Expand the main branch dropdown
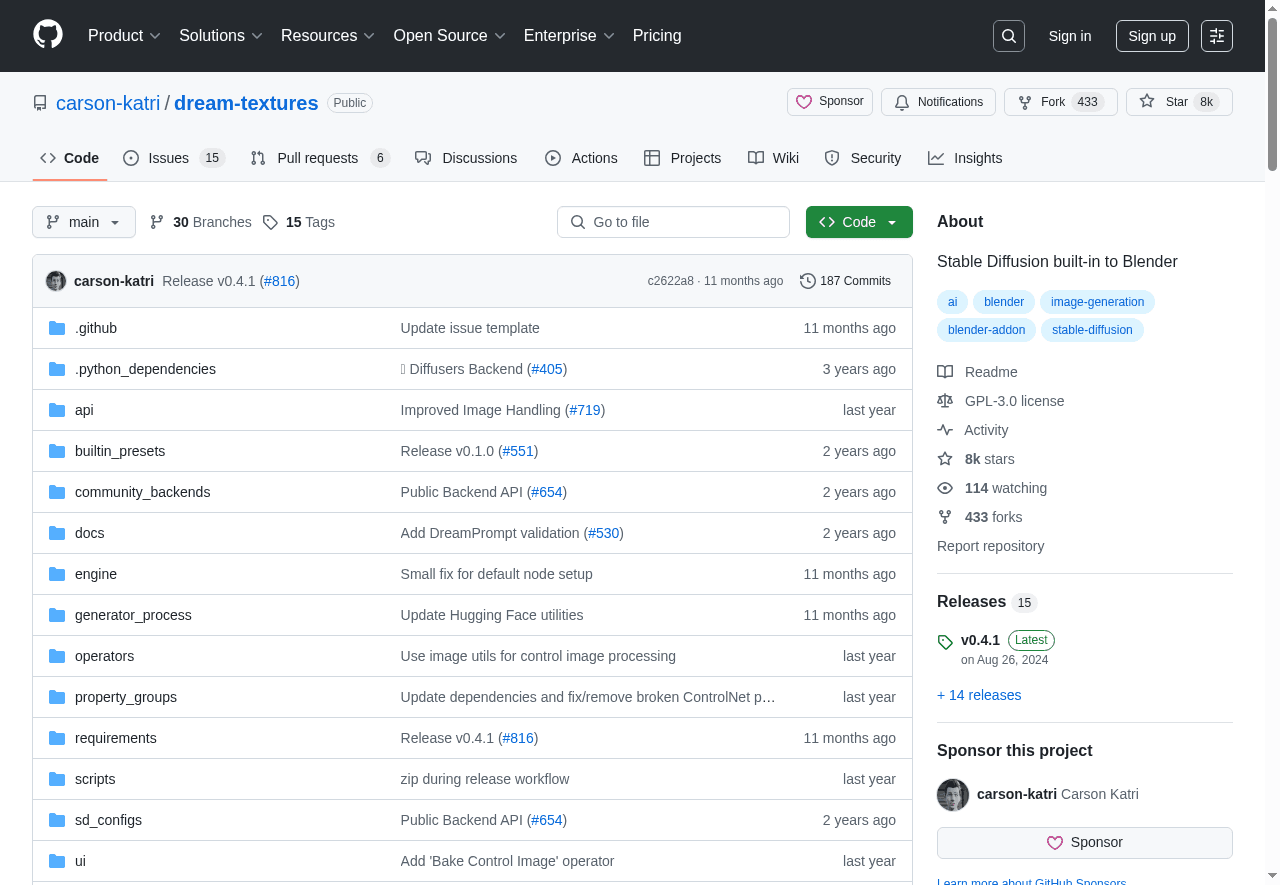1280x885 pixels. 84,222
